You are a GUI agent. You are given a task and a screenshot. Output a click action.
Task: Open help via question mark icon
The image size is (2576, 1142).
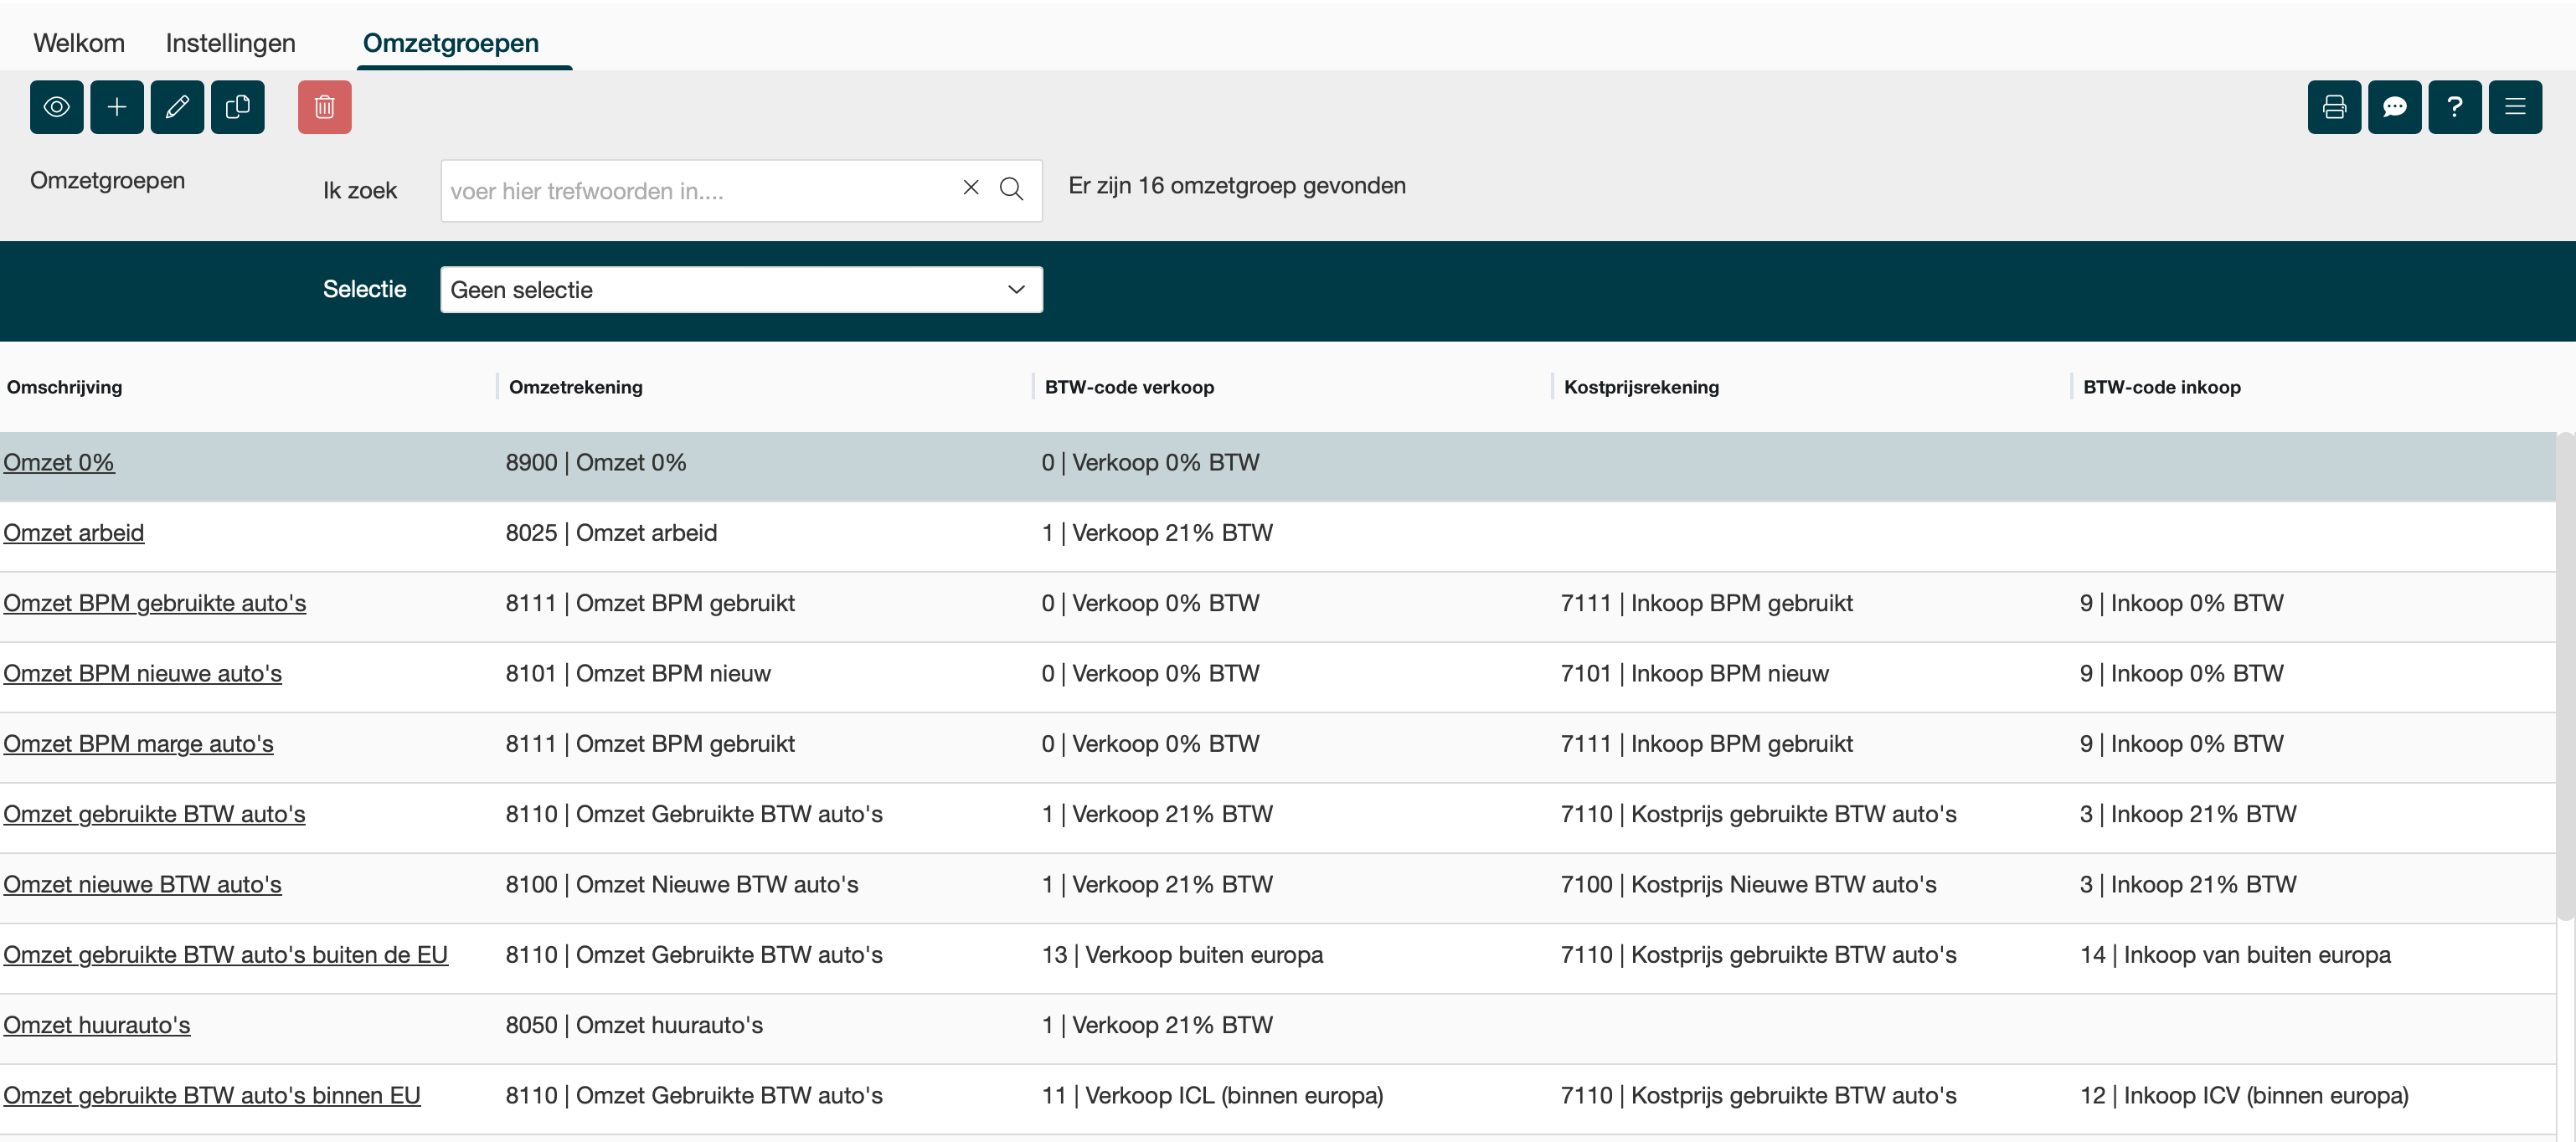tap(2454, 107)
